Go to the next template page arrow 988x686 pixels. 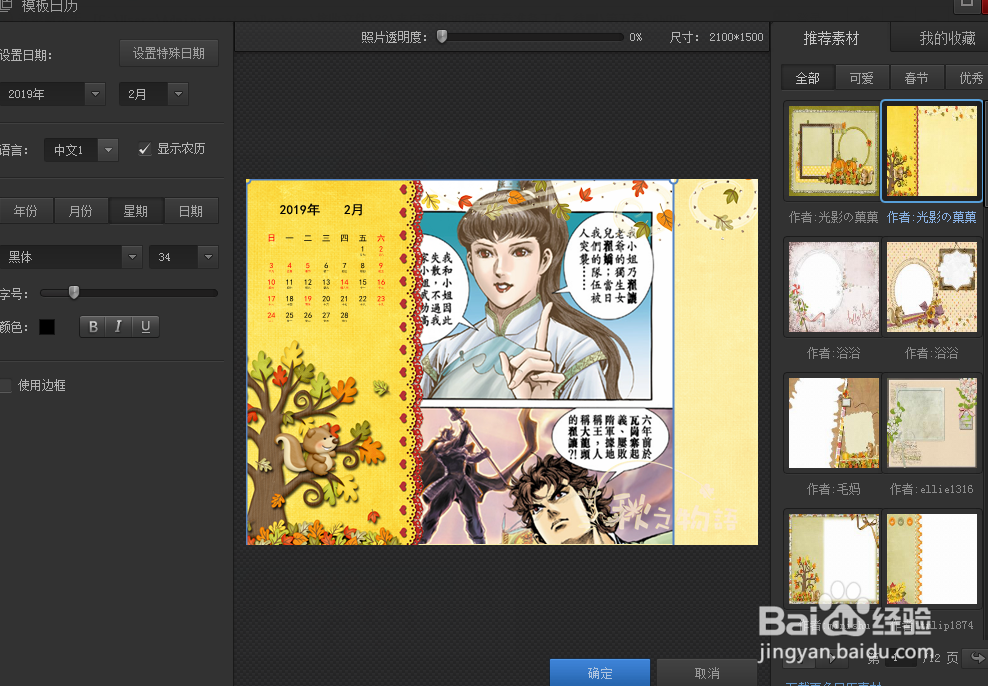coord(832,659)
